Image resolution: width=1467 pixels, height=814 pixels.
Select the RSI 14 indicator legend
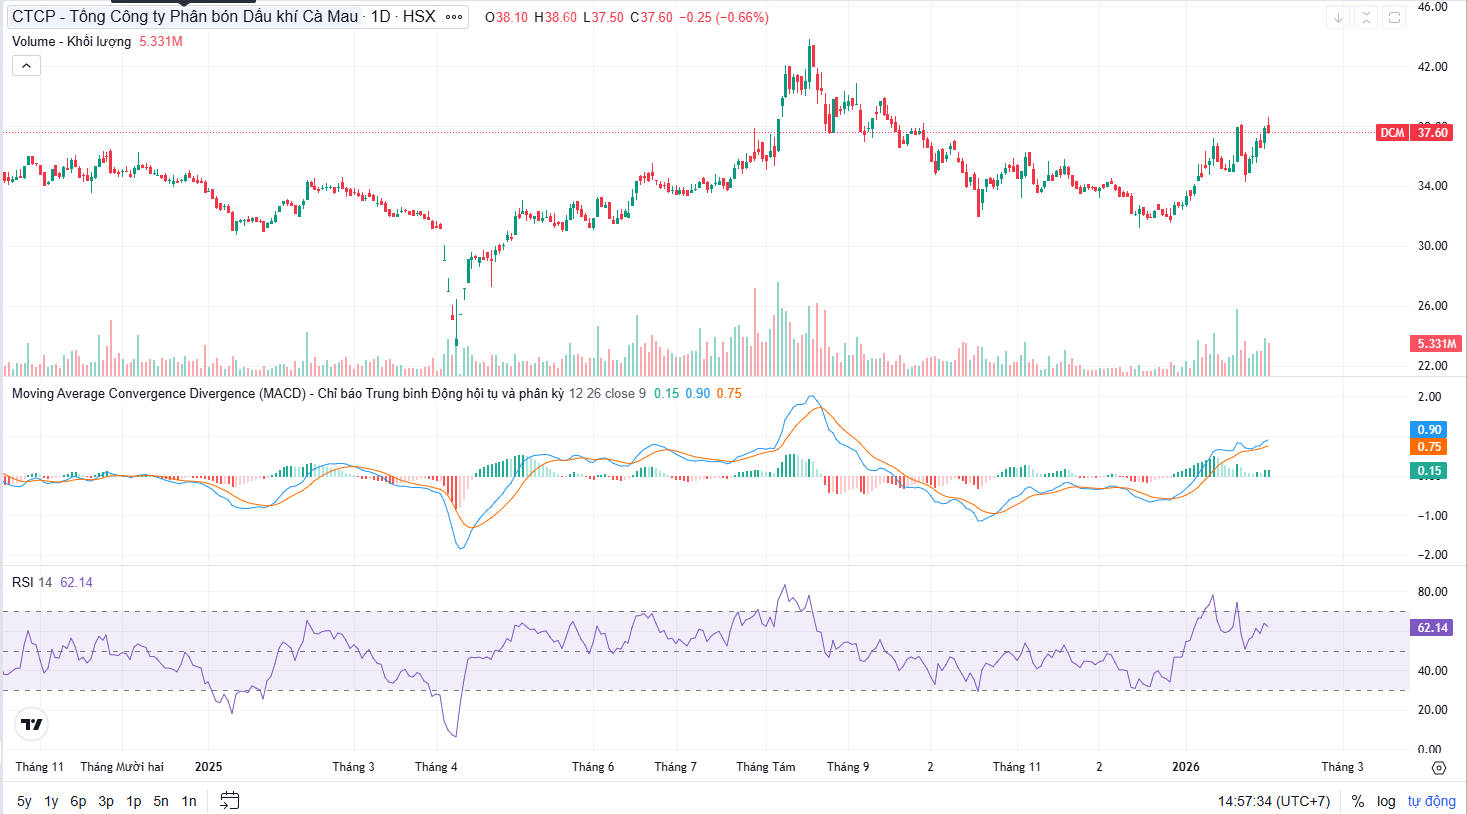tap(32, 582)
